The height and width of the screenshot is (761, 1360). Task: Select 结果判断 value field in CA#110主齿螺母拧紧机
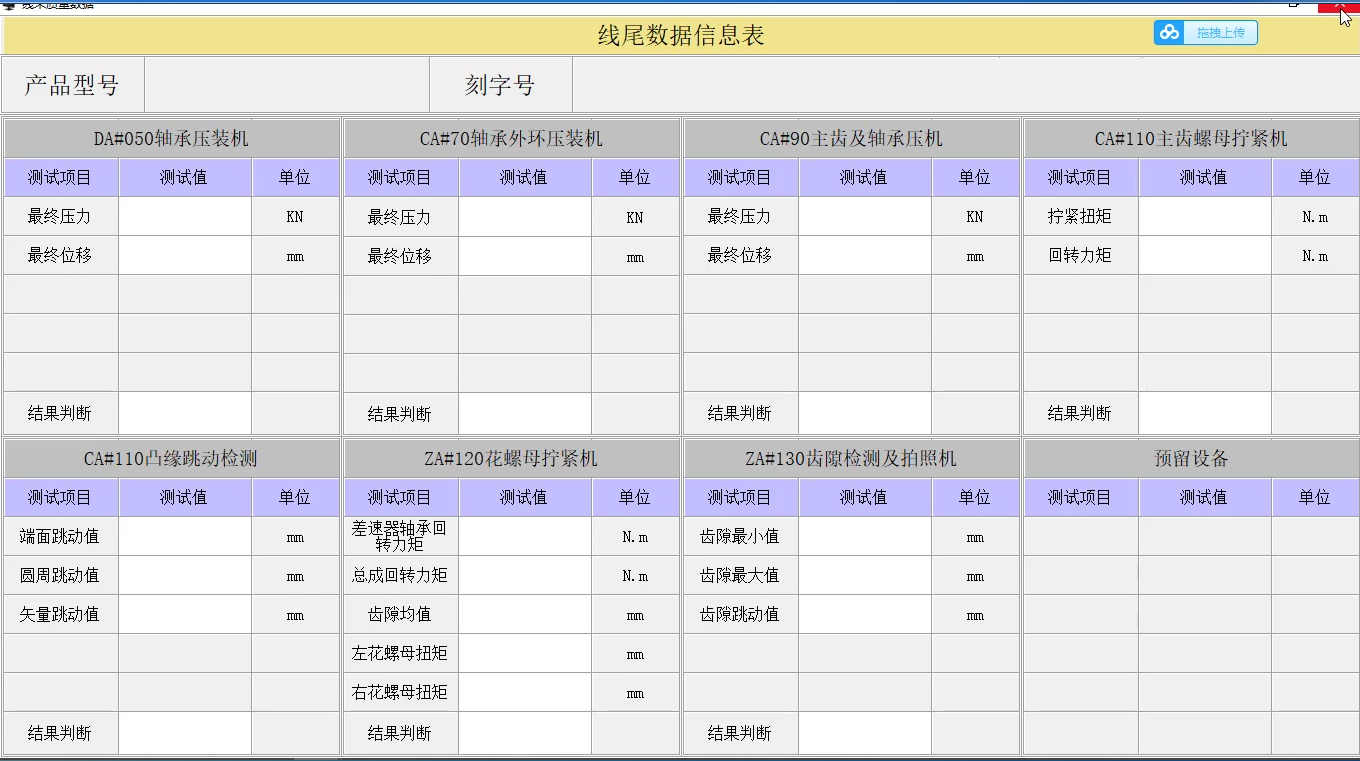[x=1205, y=413]
